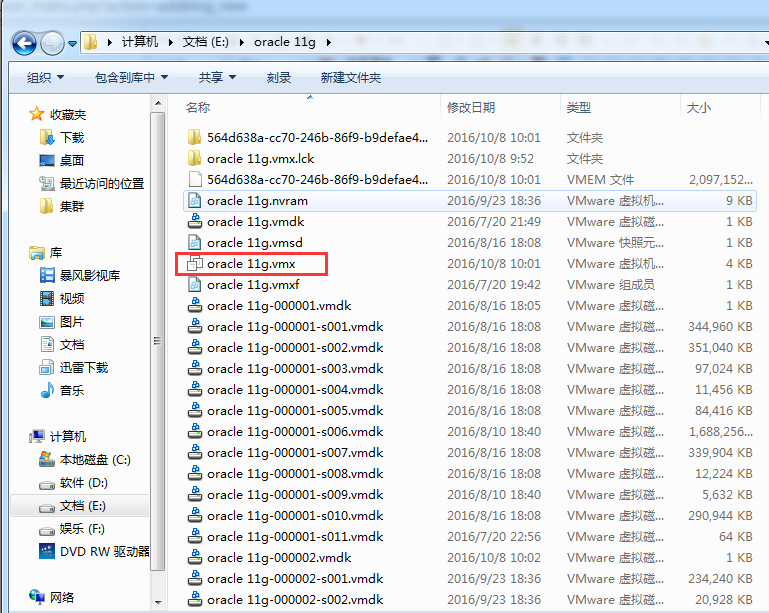
Task: Select oracle 11g-000002.vmdk disk icon
Action: coord(195,558)
